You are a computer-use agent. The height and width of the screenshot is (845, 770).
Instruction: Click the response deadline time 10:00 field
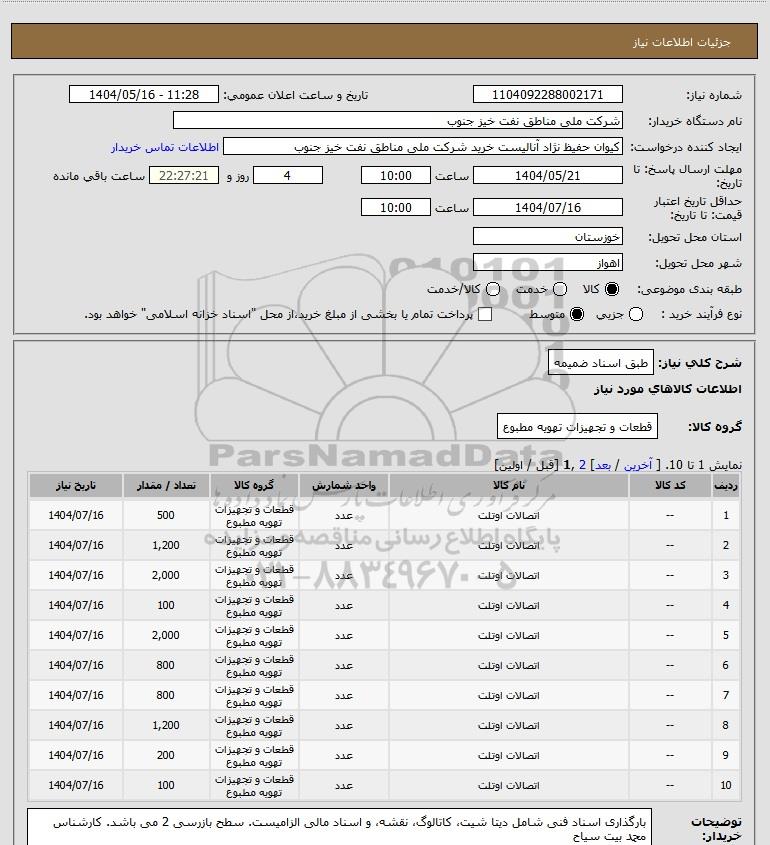396,175
